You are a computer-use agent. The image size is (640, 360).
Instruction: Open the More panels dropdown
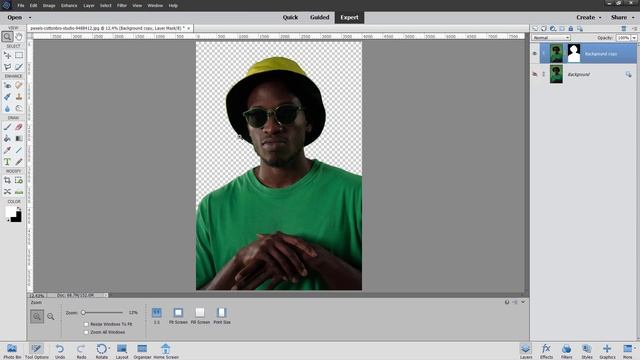tap(635, 348)
